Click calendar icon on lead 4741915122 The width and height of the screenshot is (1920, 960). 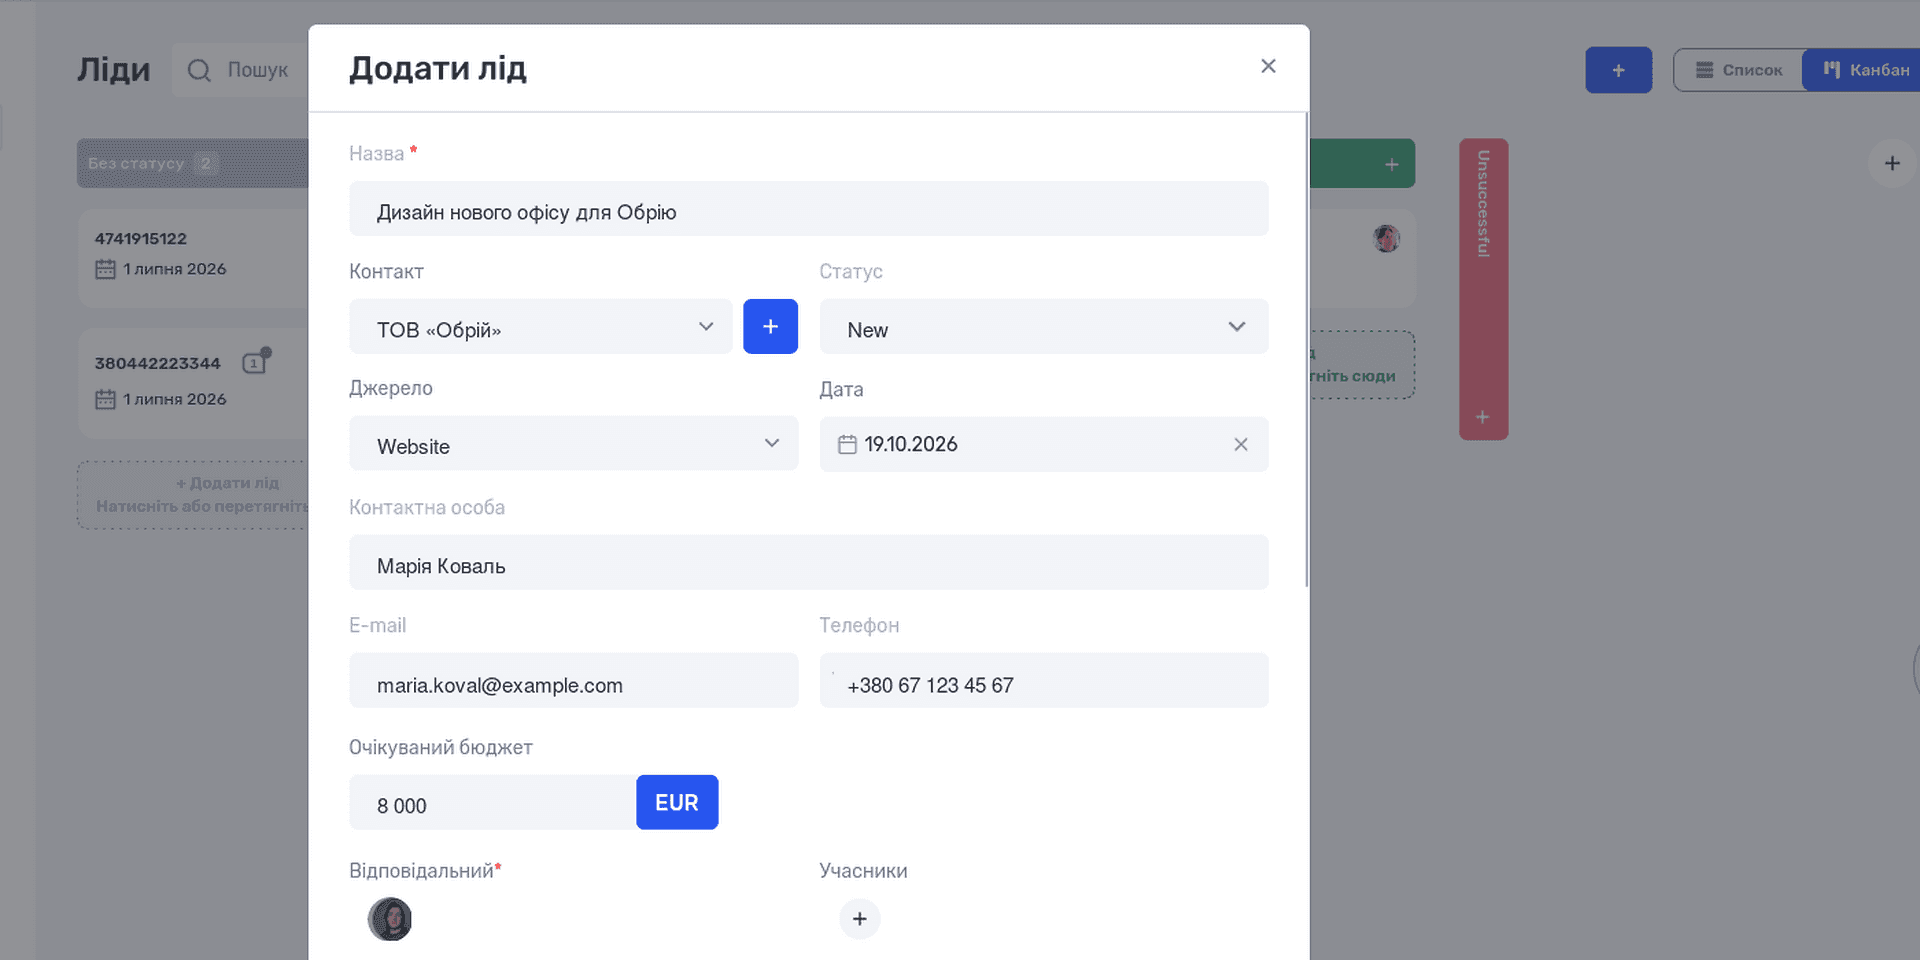105,269
